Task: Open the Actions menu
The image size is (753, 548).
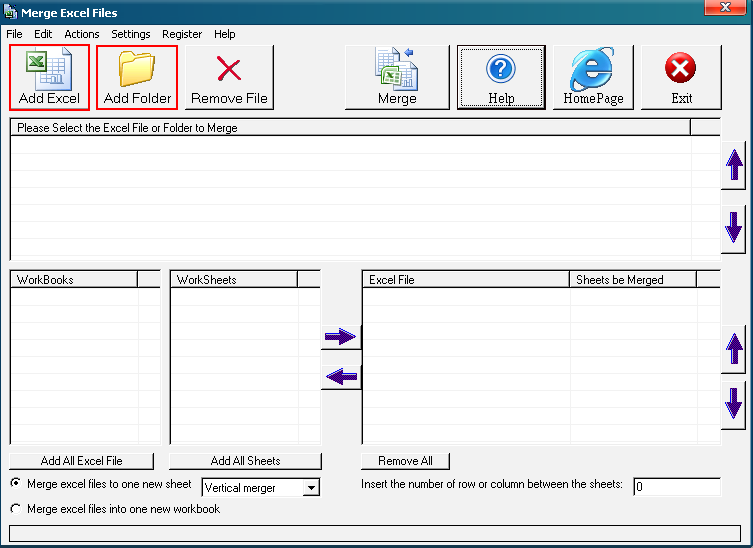Action: [x=82, y=34]
